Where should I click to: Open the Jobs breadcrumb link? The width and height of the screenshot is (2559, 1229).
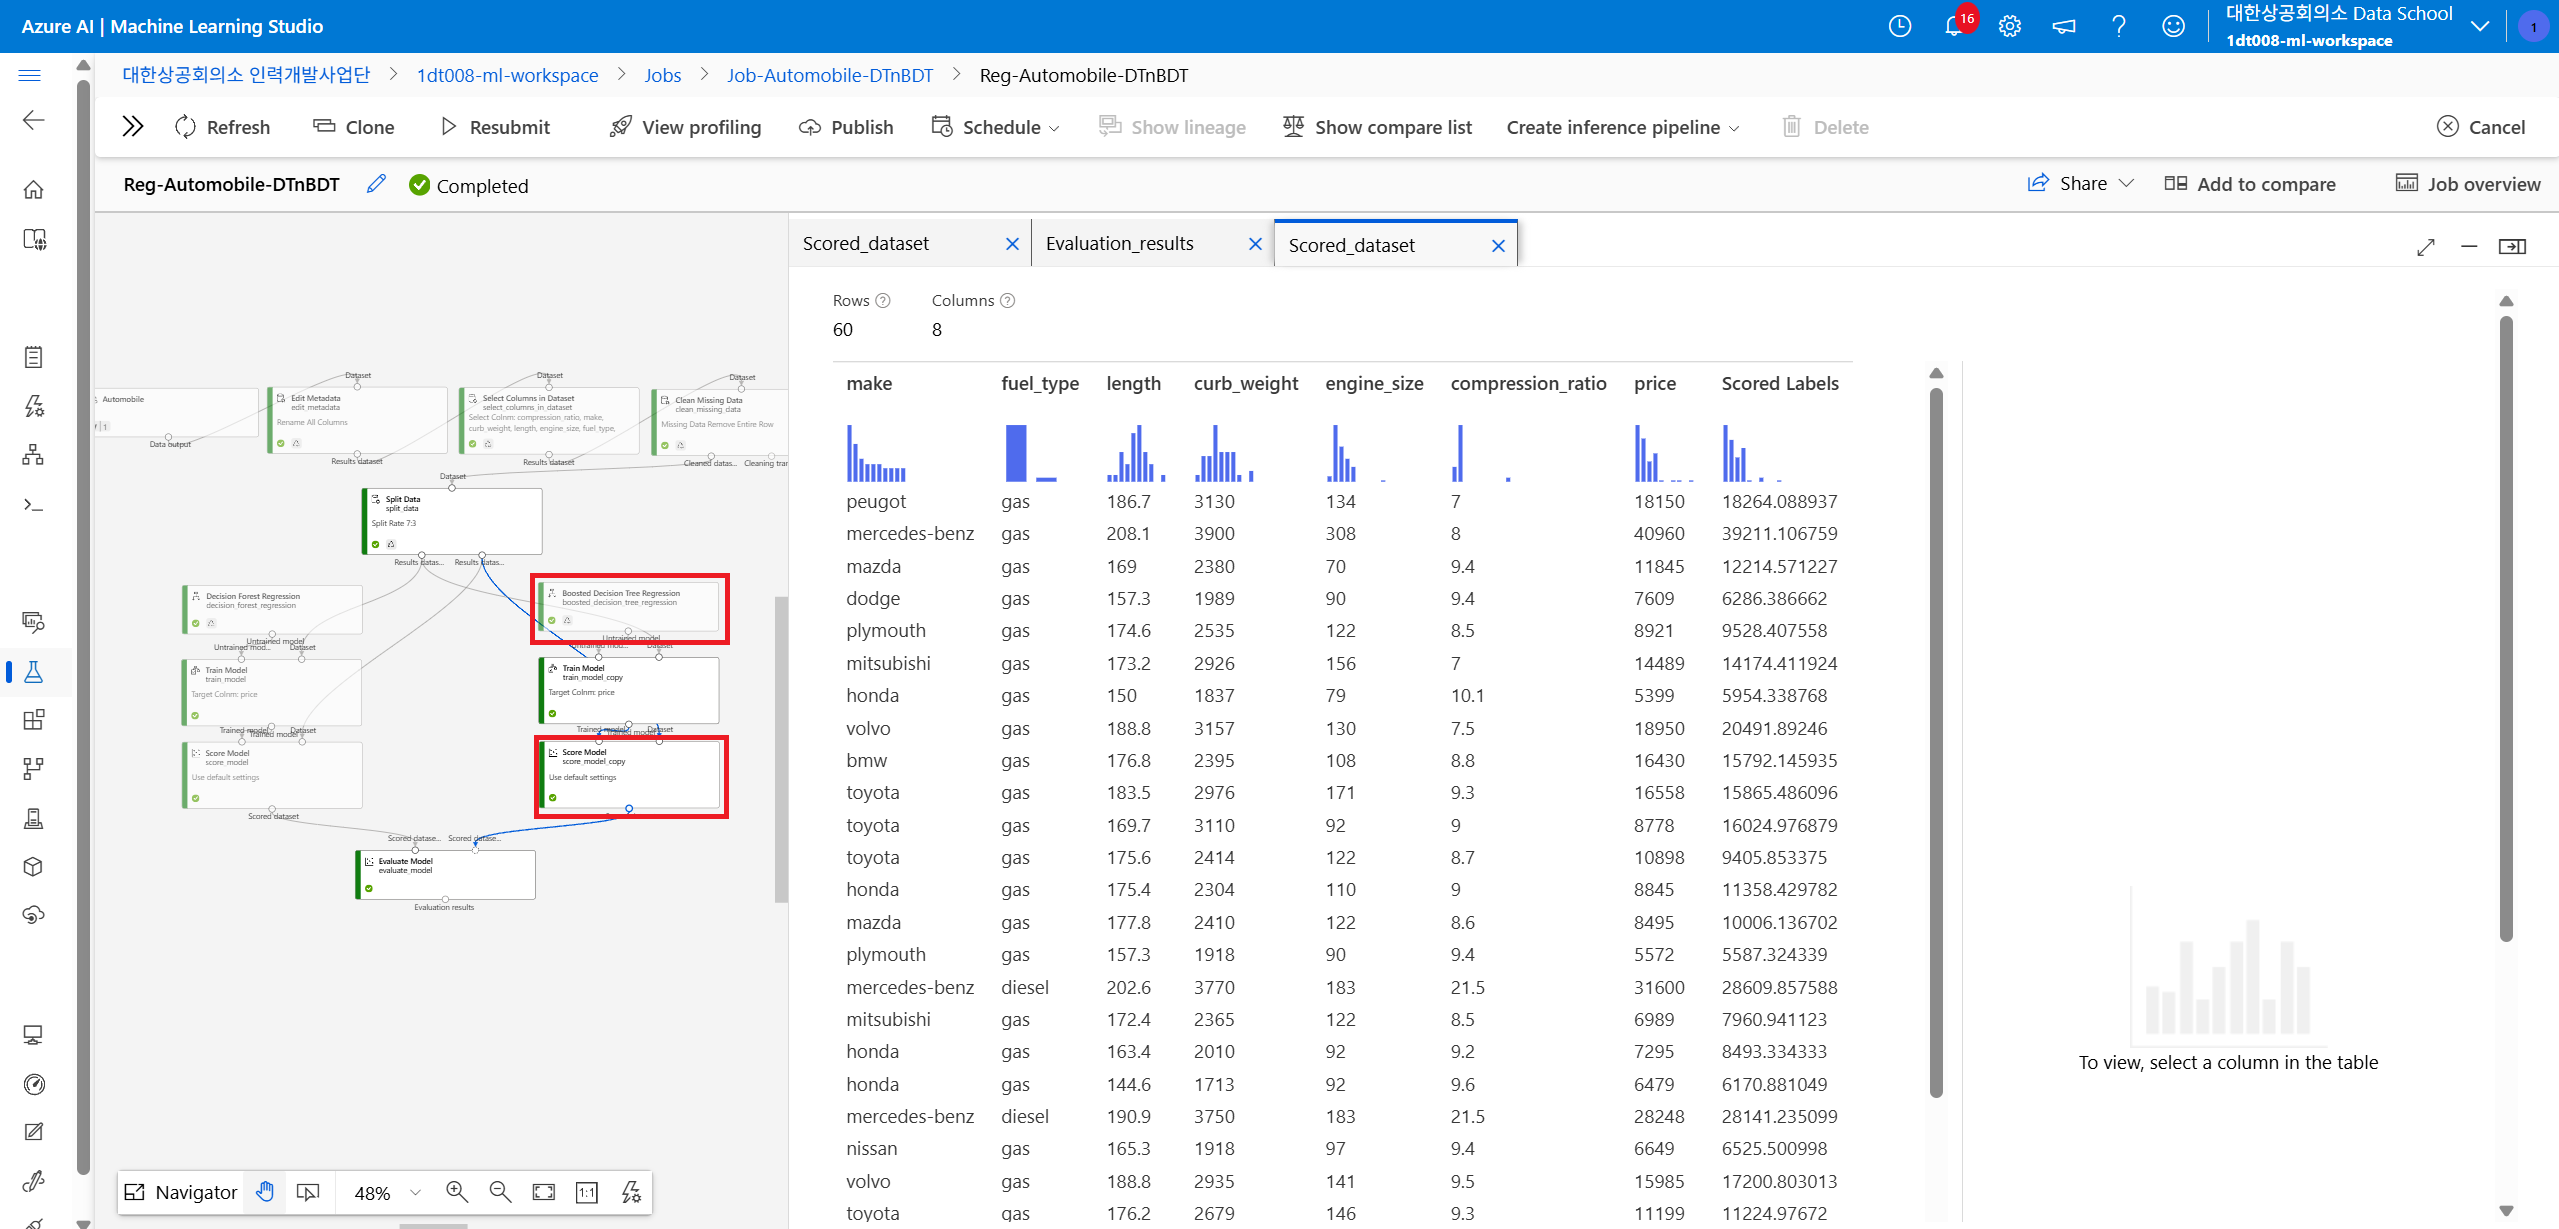click(662, 75)
